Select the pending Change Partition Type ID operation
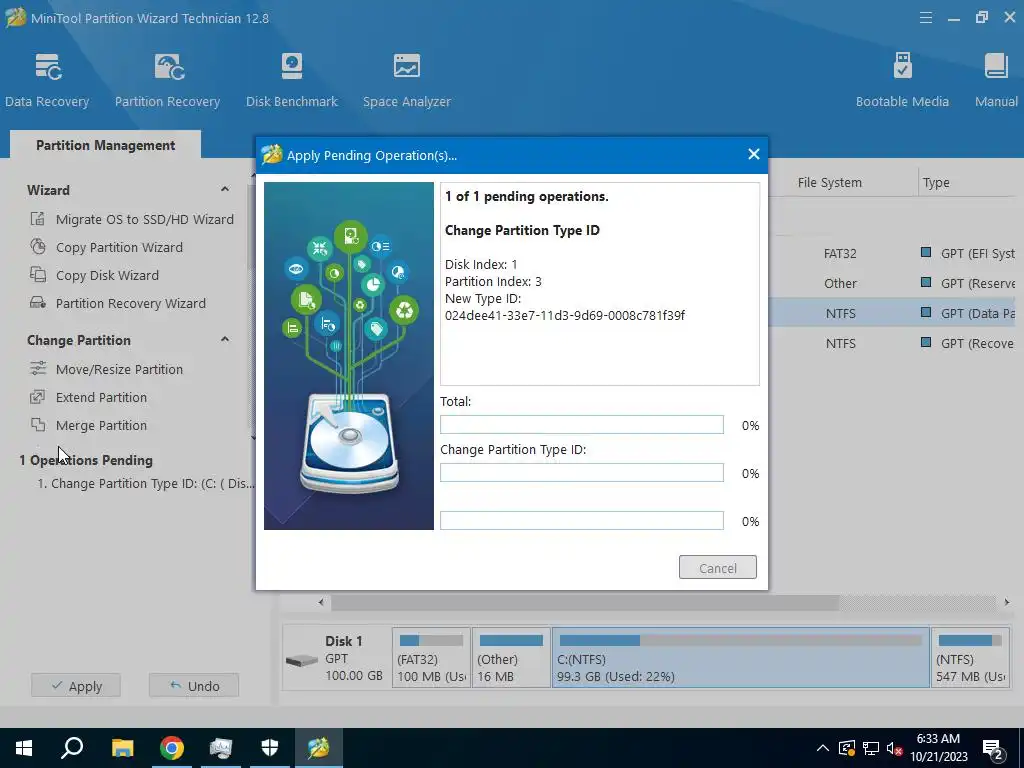 146,484
